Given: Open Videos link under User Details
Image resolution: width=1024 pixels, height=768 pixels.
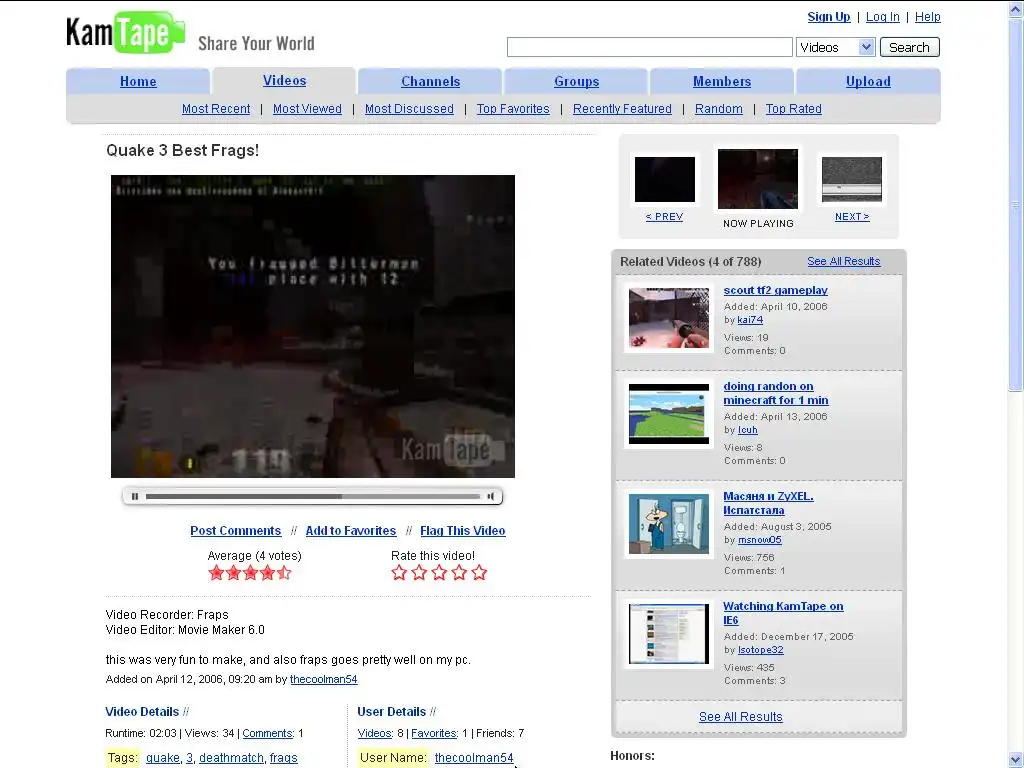Looking at the screenshot, I should point(374,733).
